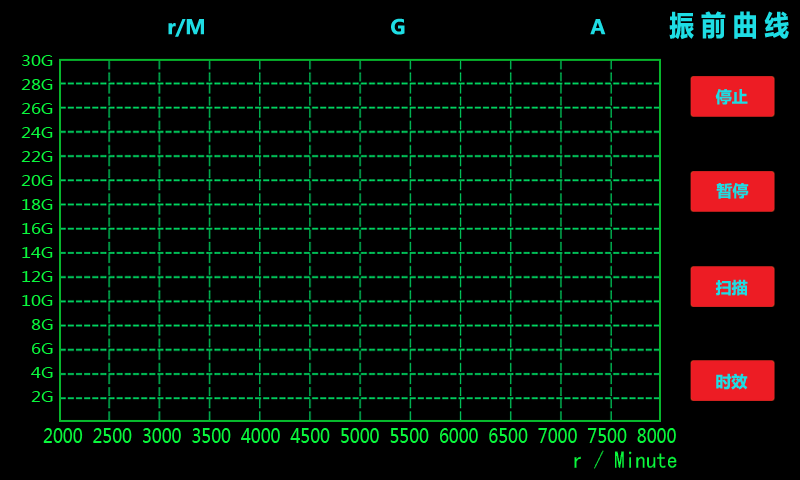Screen dimensions: 800x480
Task: Click the 3500 tick on X axis
Action: (x=211, y=437)
